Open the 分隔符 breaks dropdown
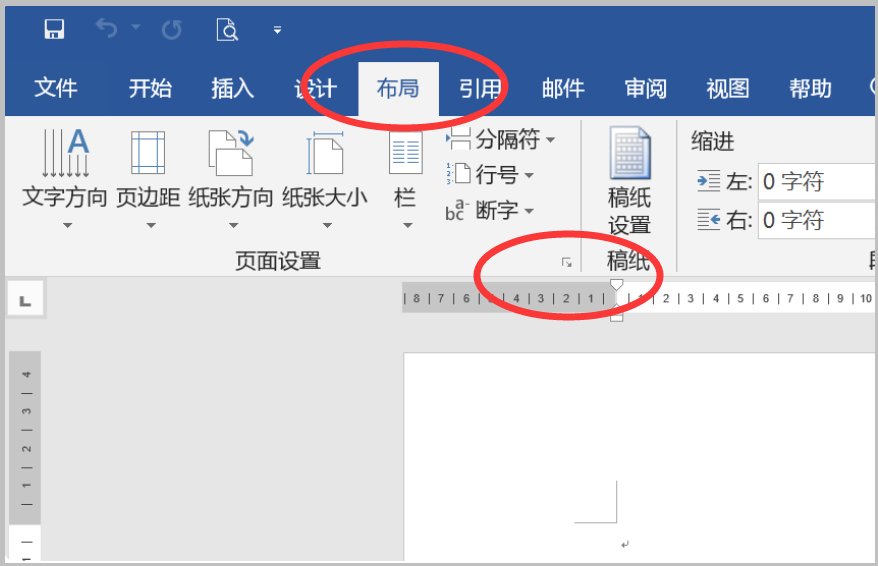 (550, 139)
